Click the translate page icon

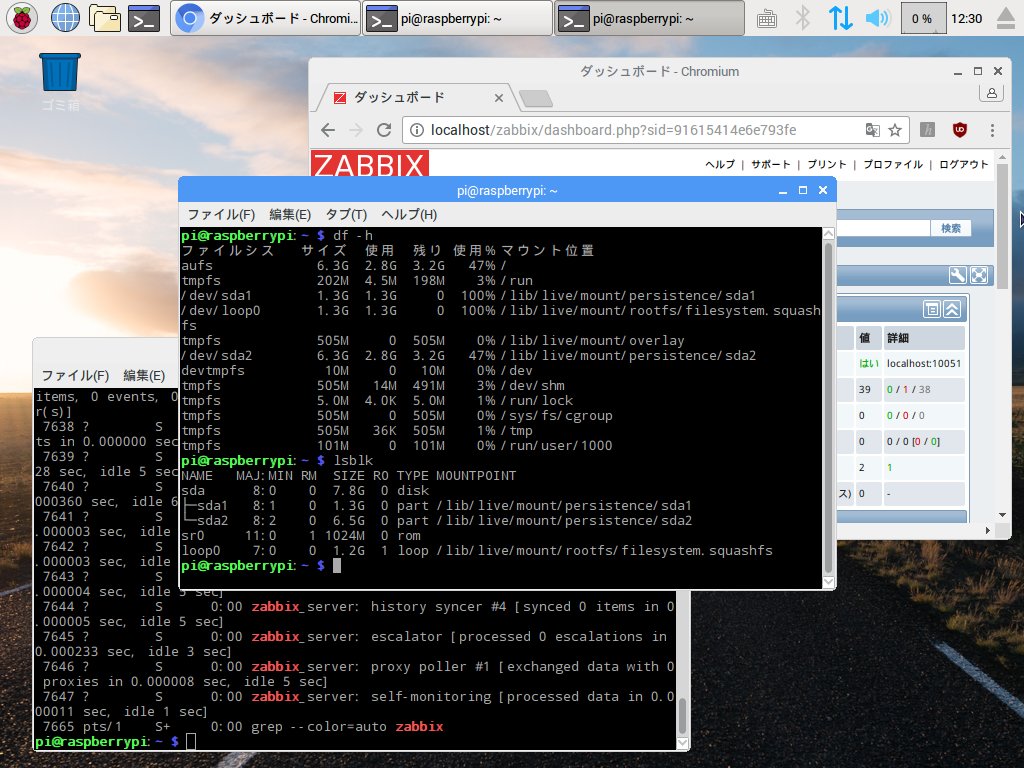(x=872, y=130)
